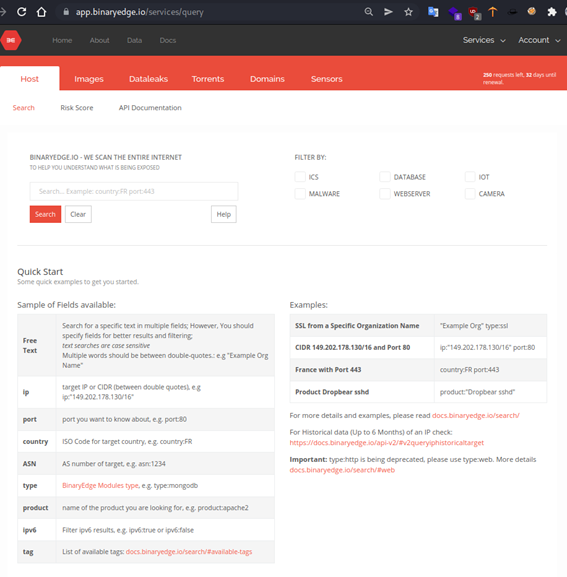
Task: Switch to the Torrents tab
Action: click(208, 79)
